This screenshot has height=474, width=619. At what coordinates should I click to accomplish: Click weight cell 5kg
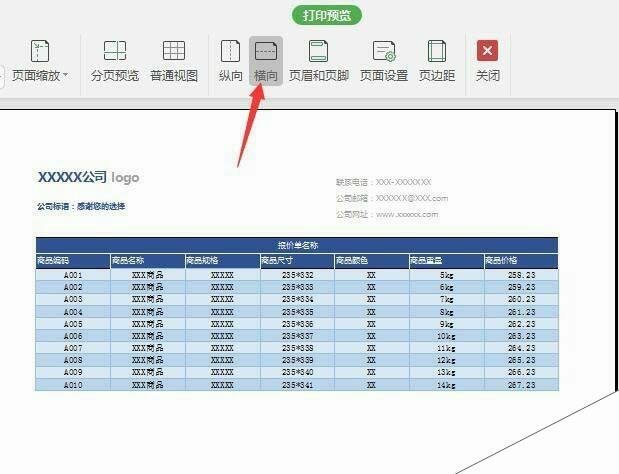[x=446, y=275]
